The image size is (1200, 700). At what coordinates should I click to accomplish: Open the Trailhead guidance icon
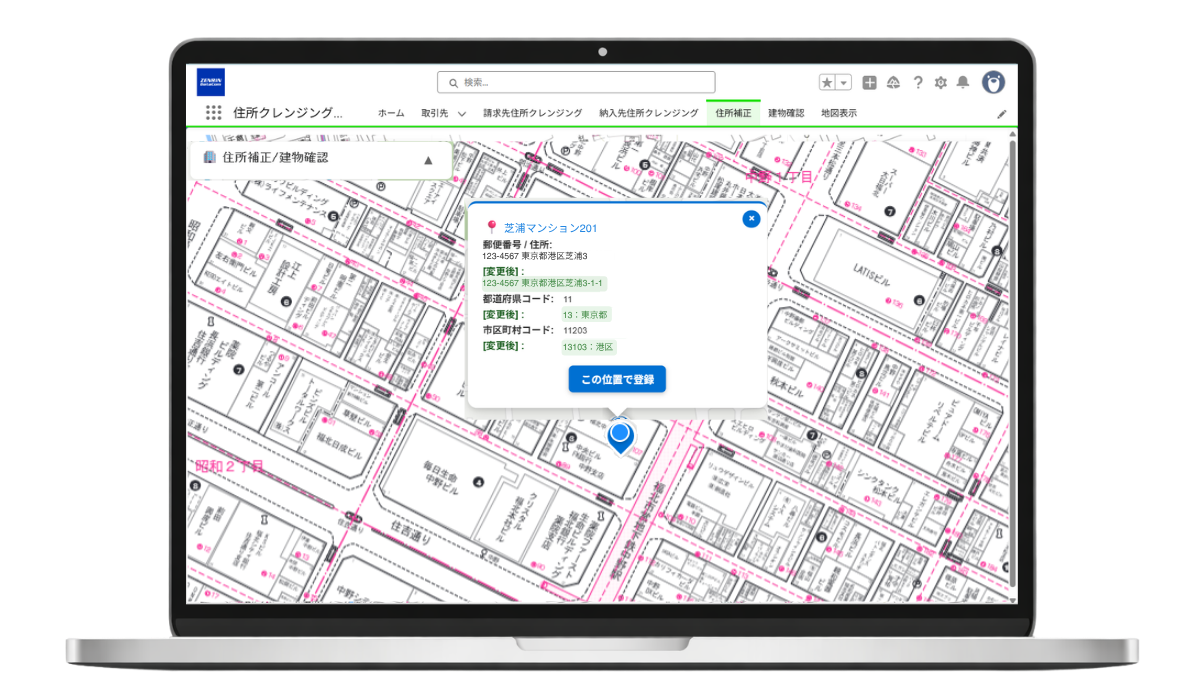[893, 83]
